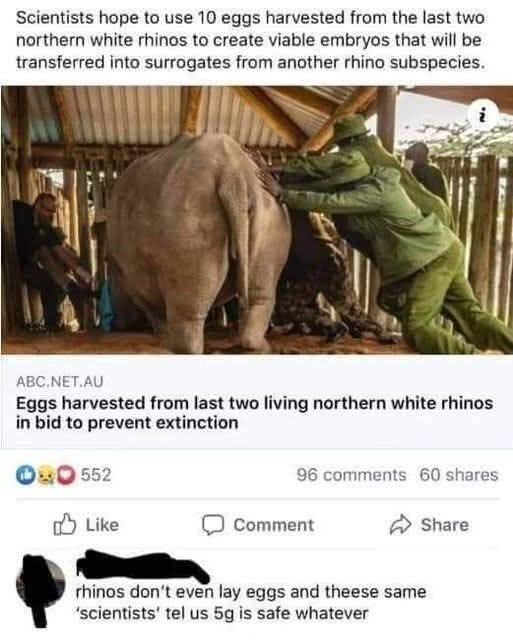
Task: Click the Share button label
Action: pos(445,525)
